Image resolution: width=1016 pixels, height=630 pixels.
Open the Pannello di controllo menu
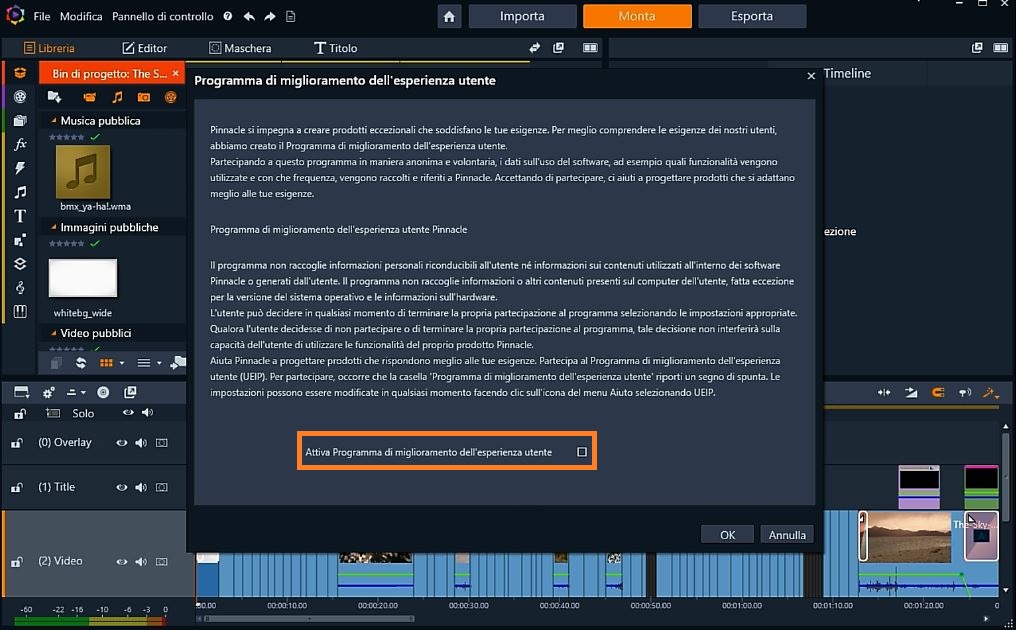[163, 16]
